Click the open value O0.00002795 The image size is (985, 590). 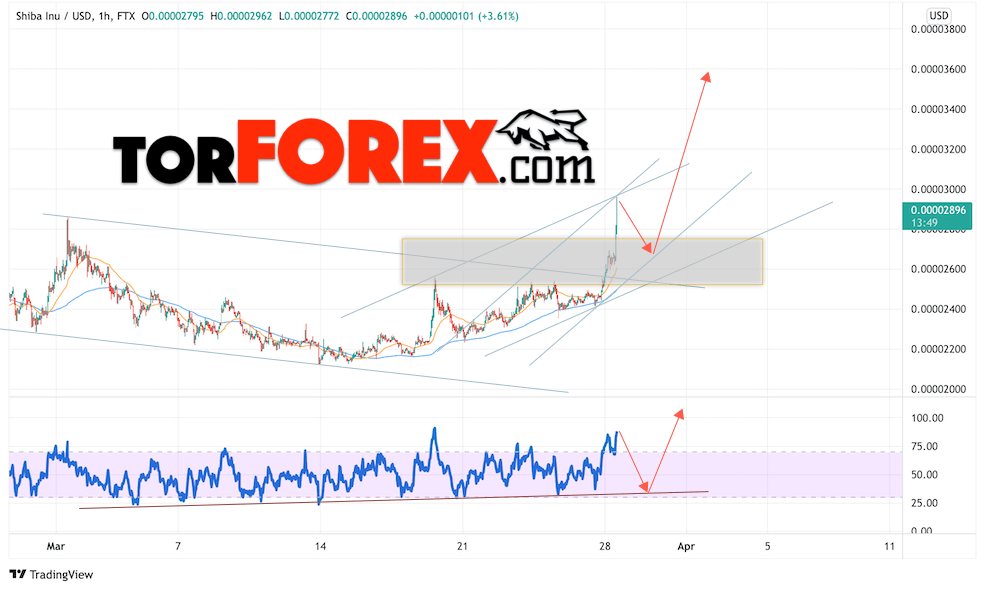pos(172,16)
